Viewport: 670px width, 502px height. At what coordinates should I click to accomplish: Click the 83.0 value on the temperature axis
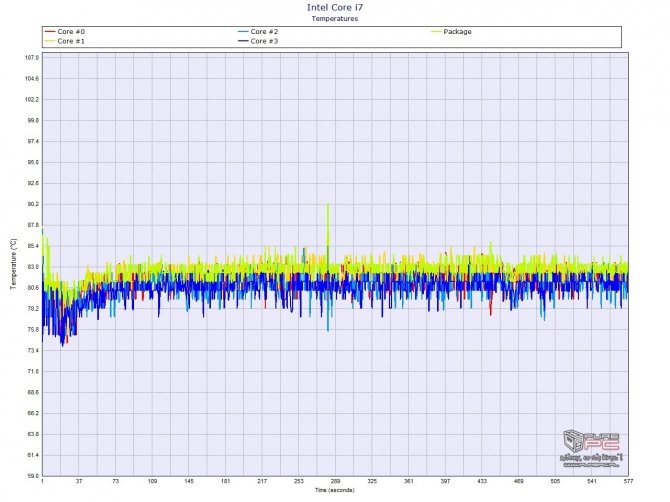click(32, 267)
